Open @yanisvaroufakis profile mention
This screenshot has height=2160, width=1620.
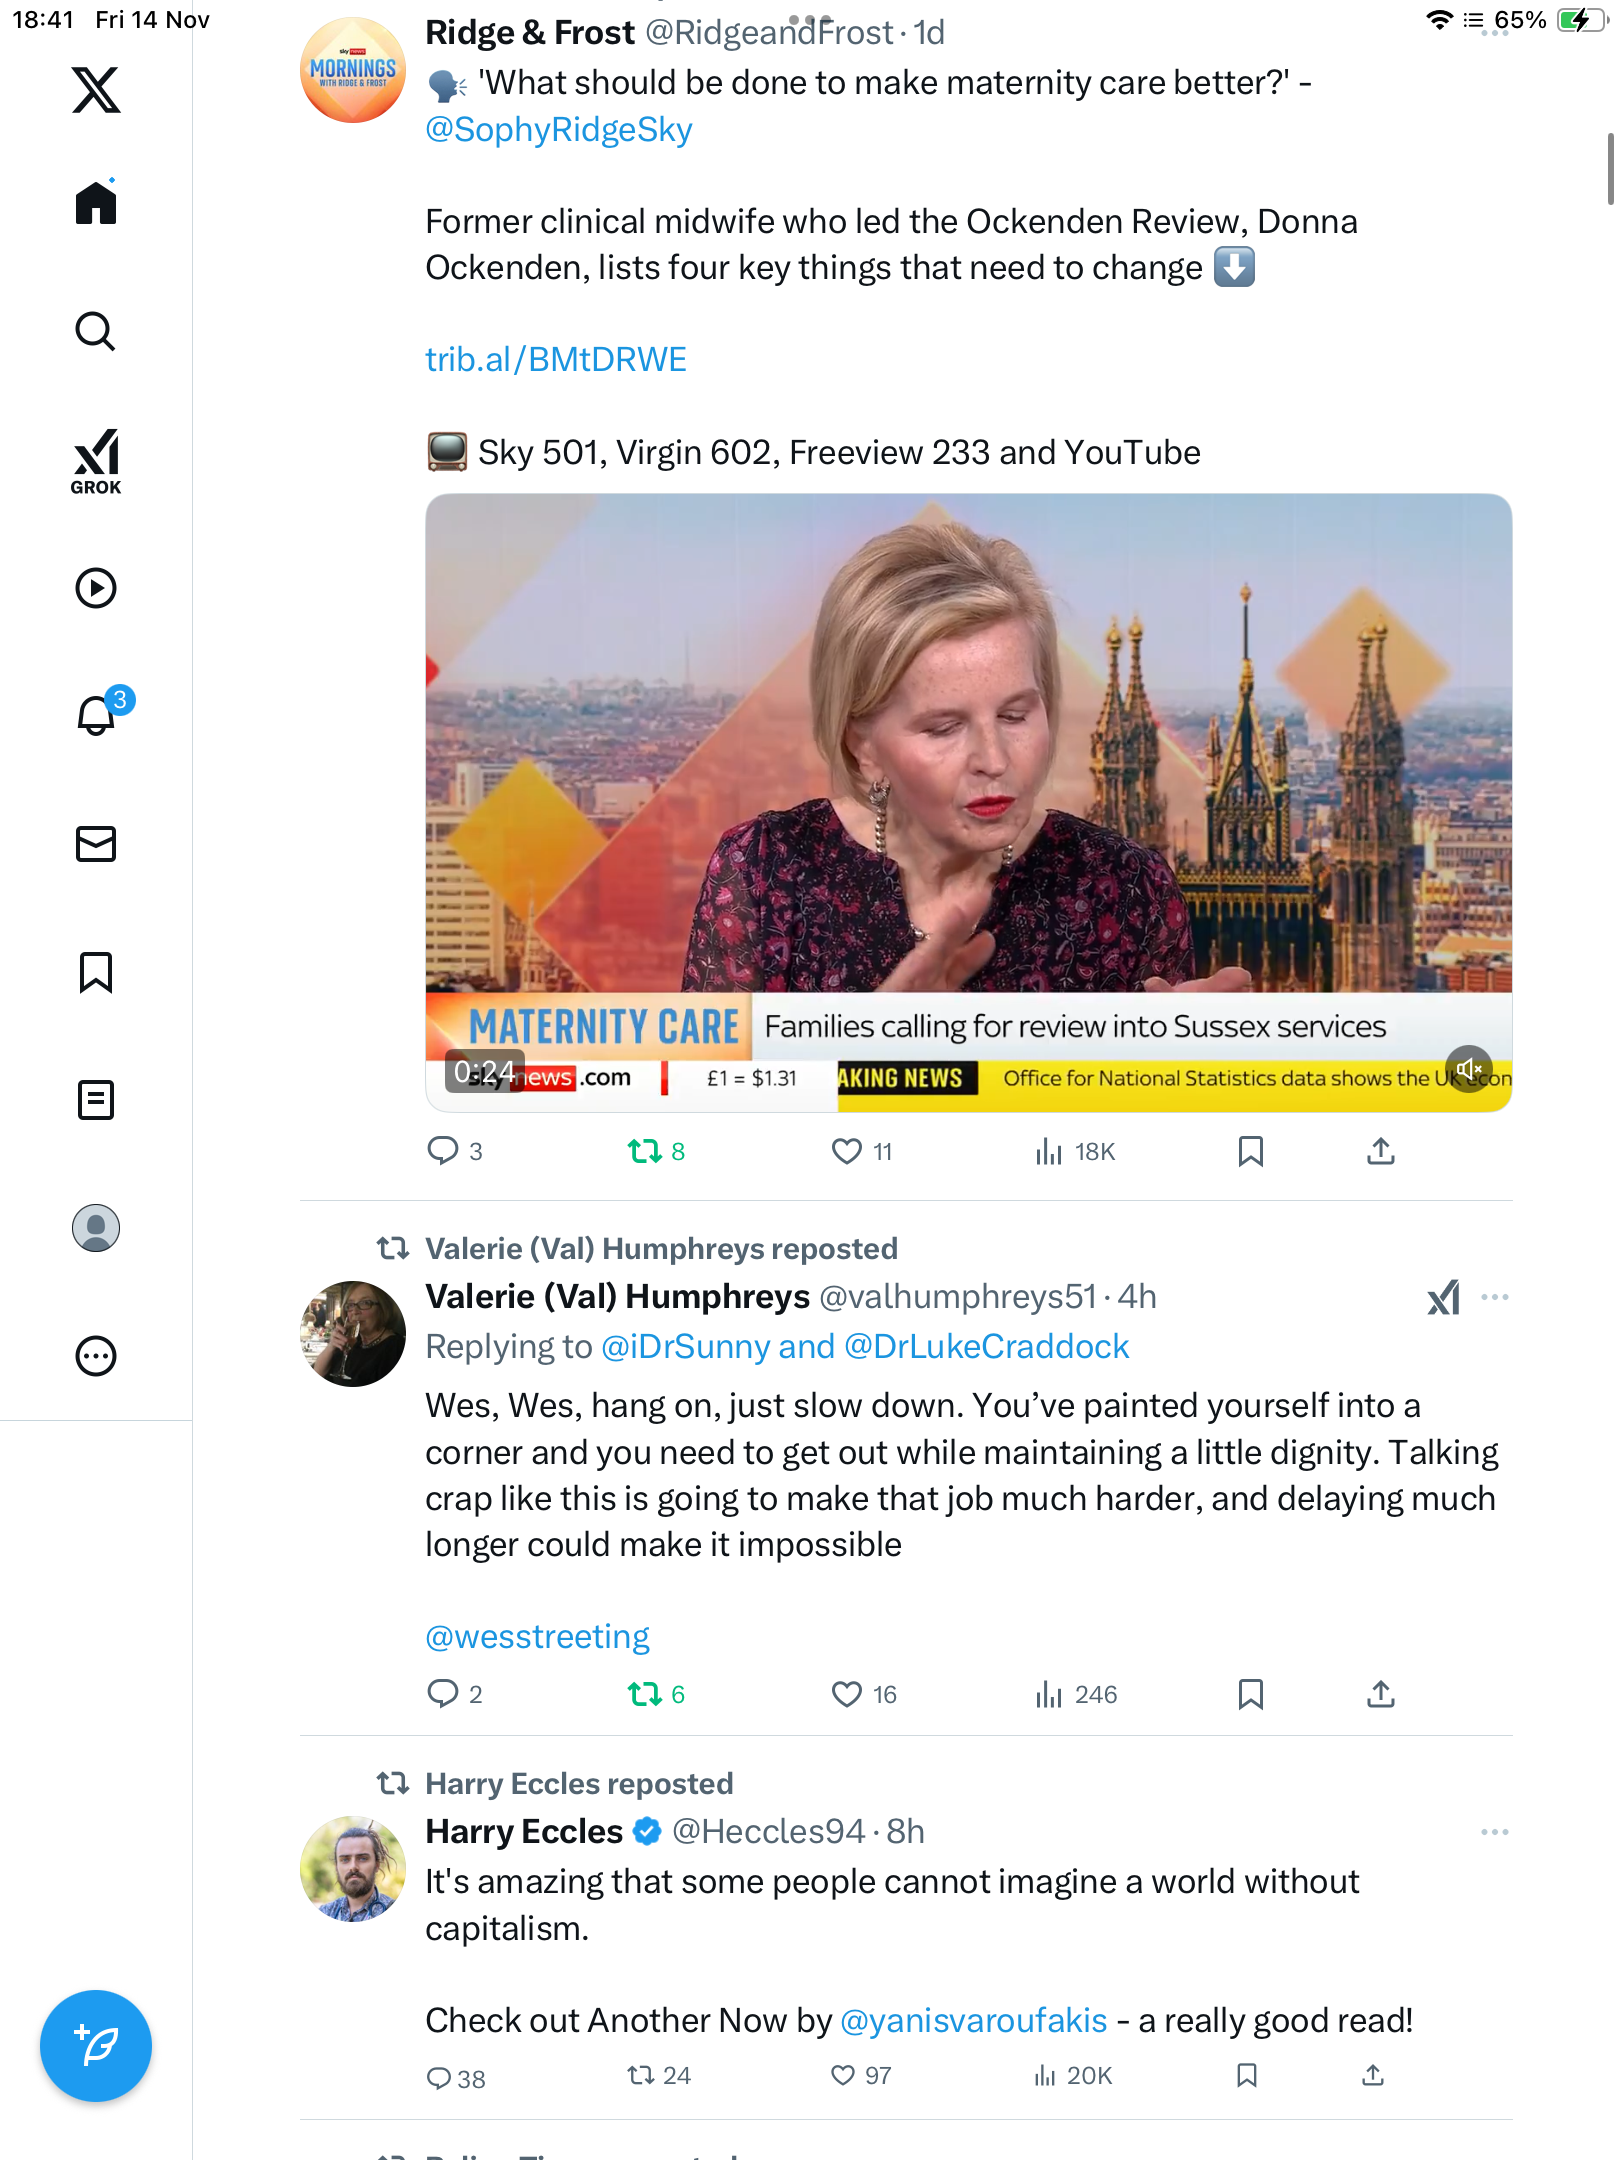(973, 2021)
